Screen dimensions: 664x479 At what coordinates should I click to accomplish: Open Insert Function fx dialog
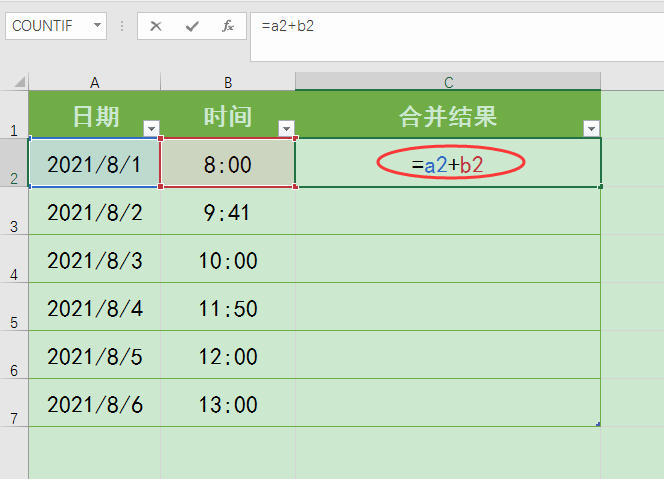point(228,26)
